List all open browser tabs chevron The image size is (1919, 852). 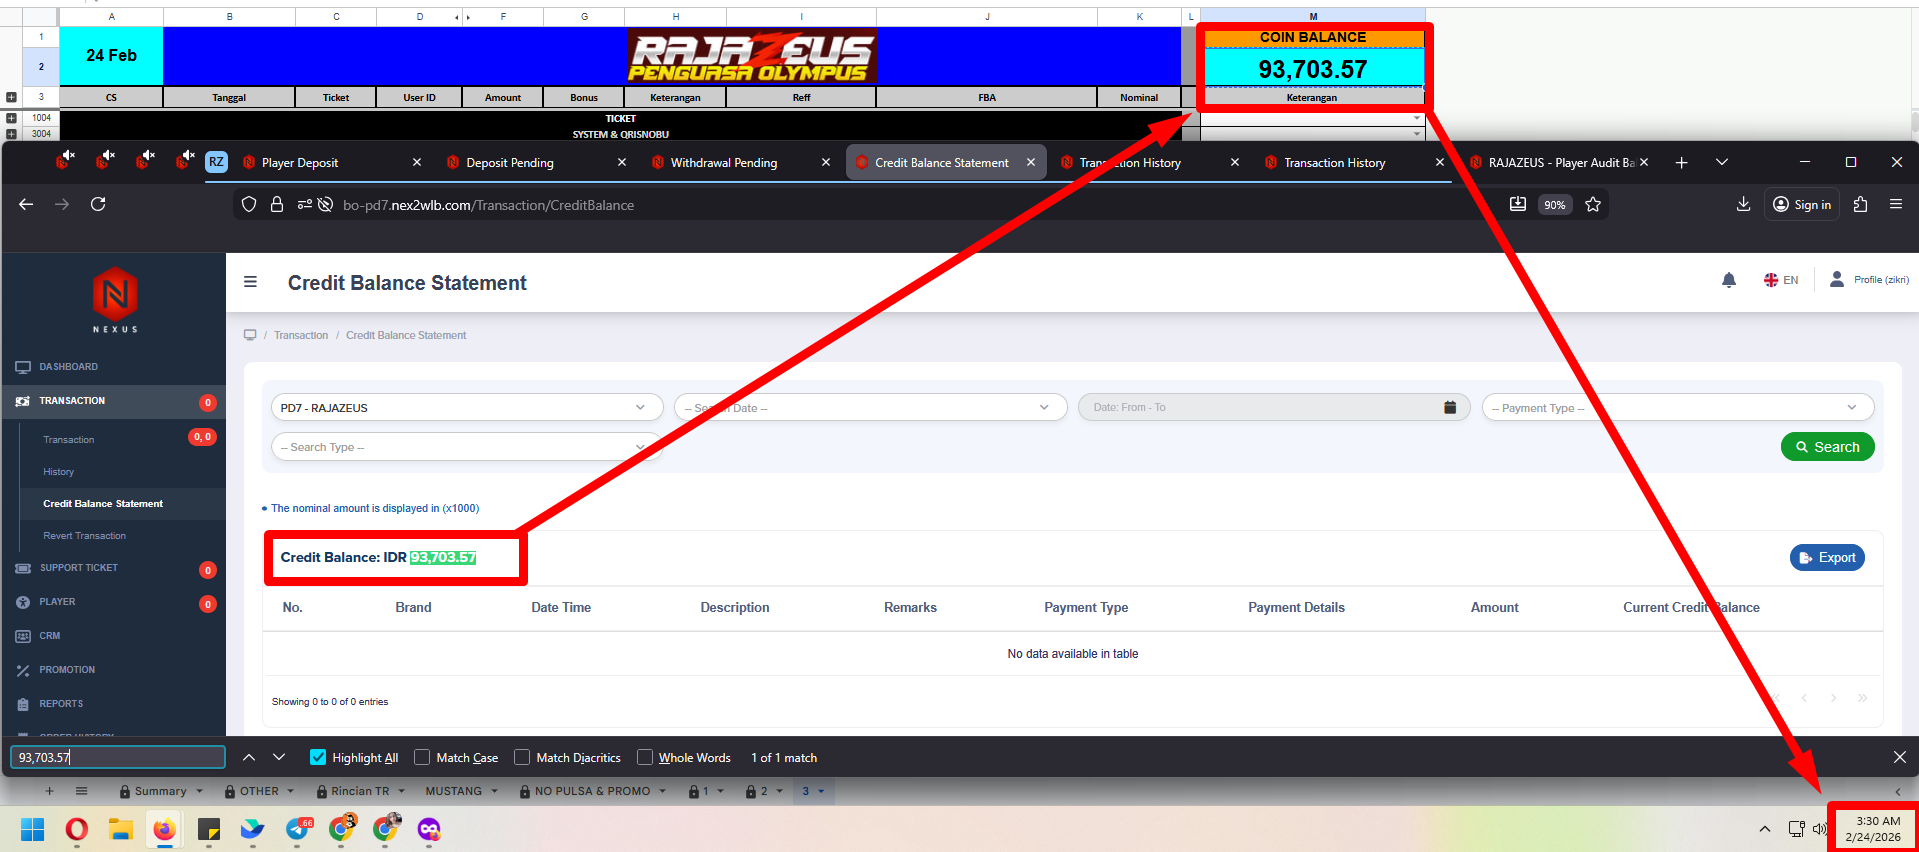[1722, 162]
